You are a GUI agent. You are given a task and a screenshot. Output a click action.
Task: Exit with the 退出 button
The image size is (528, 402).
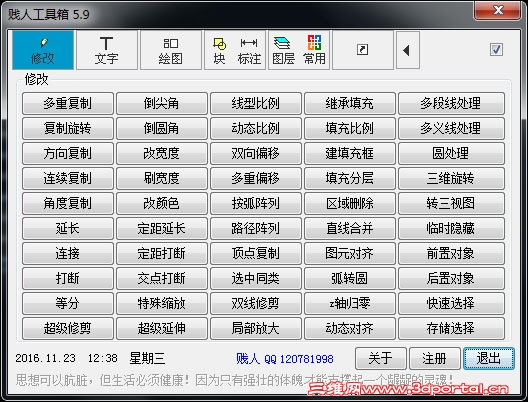489,359
